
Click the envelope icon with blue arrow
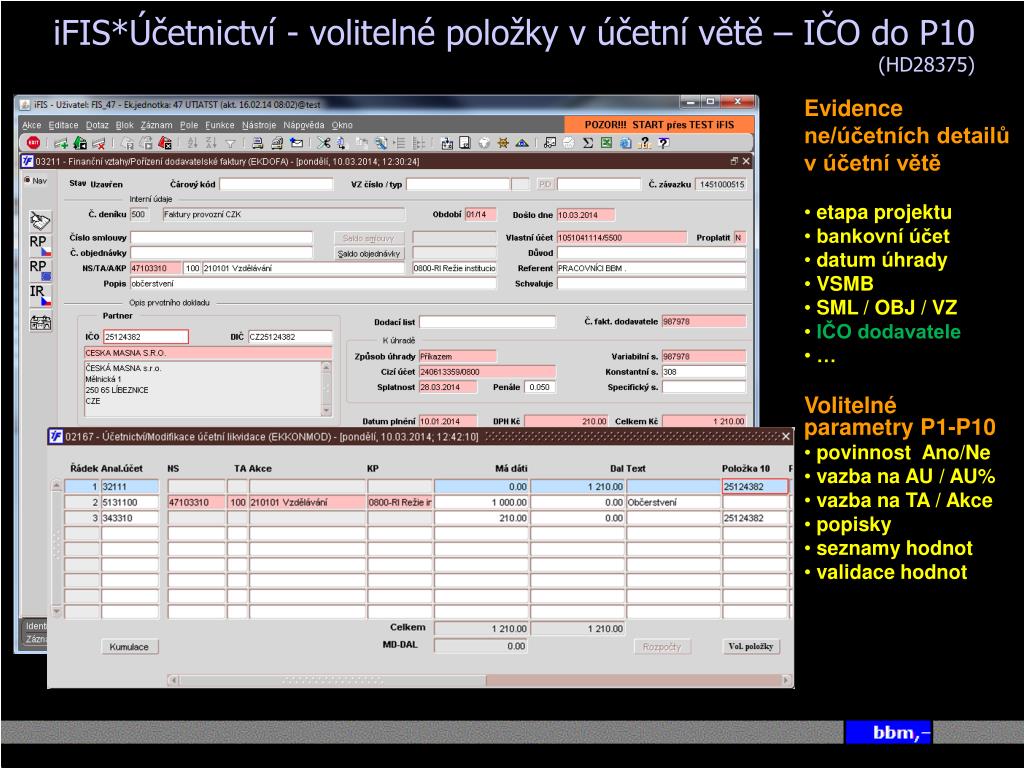point(296,143)
